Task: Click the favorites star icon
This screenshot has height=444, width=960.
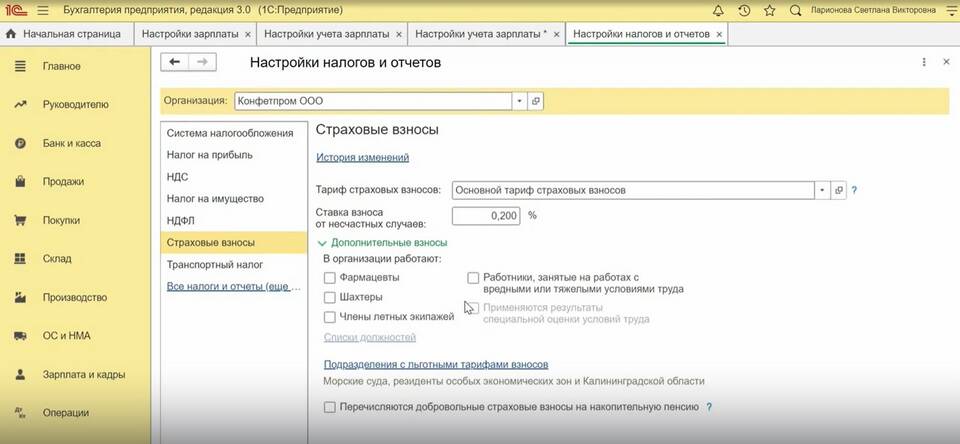Action: tap(769, 10)
